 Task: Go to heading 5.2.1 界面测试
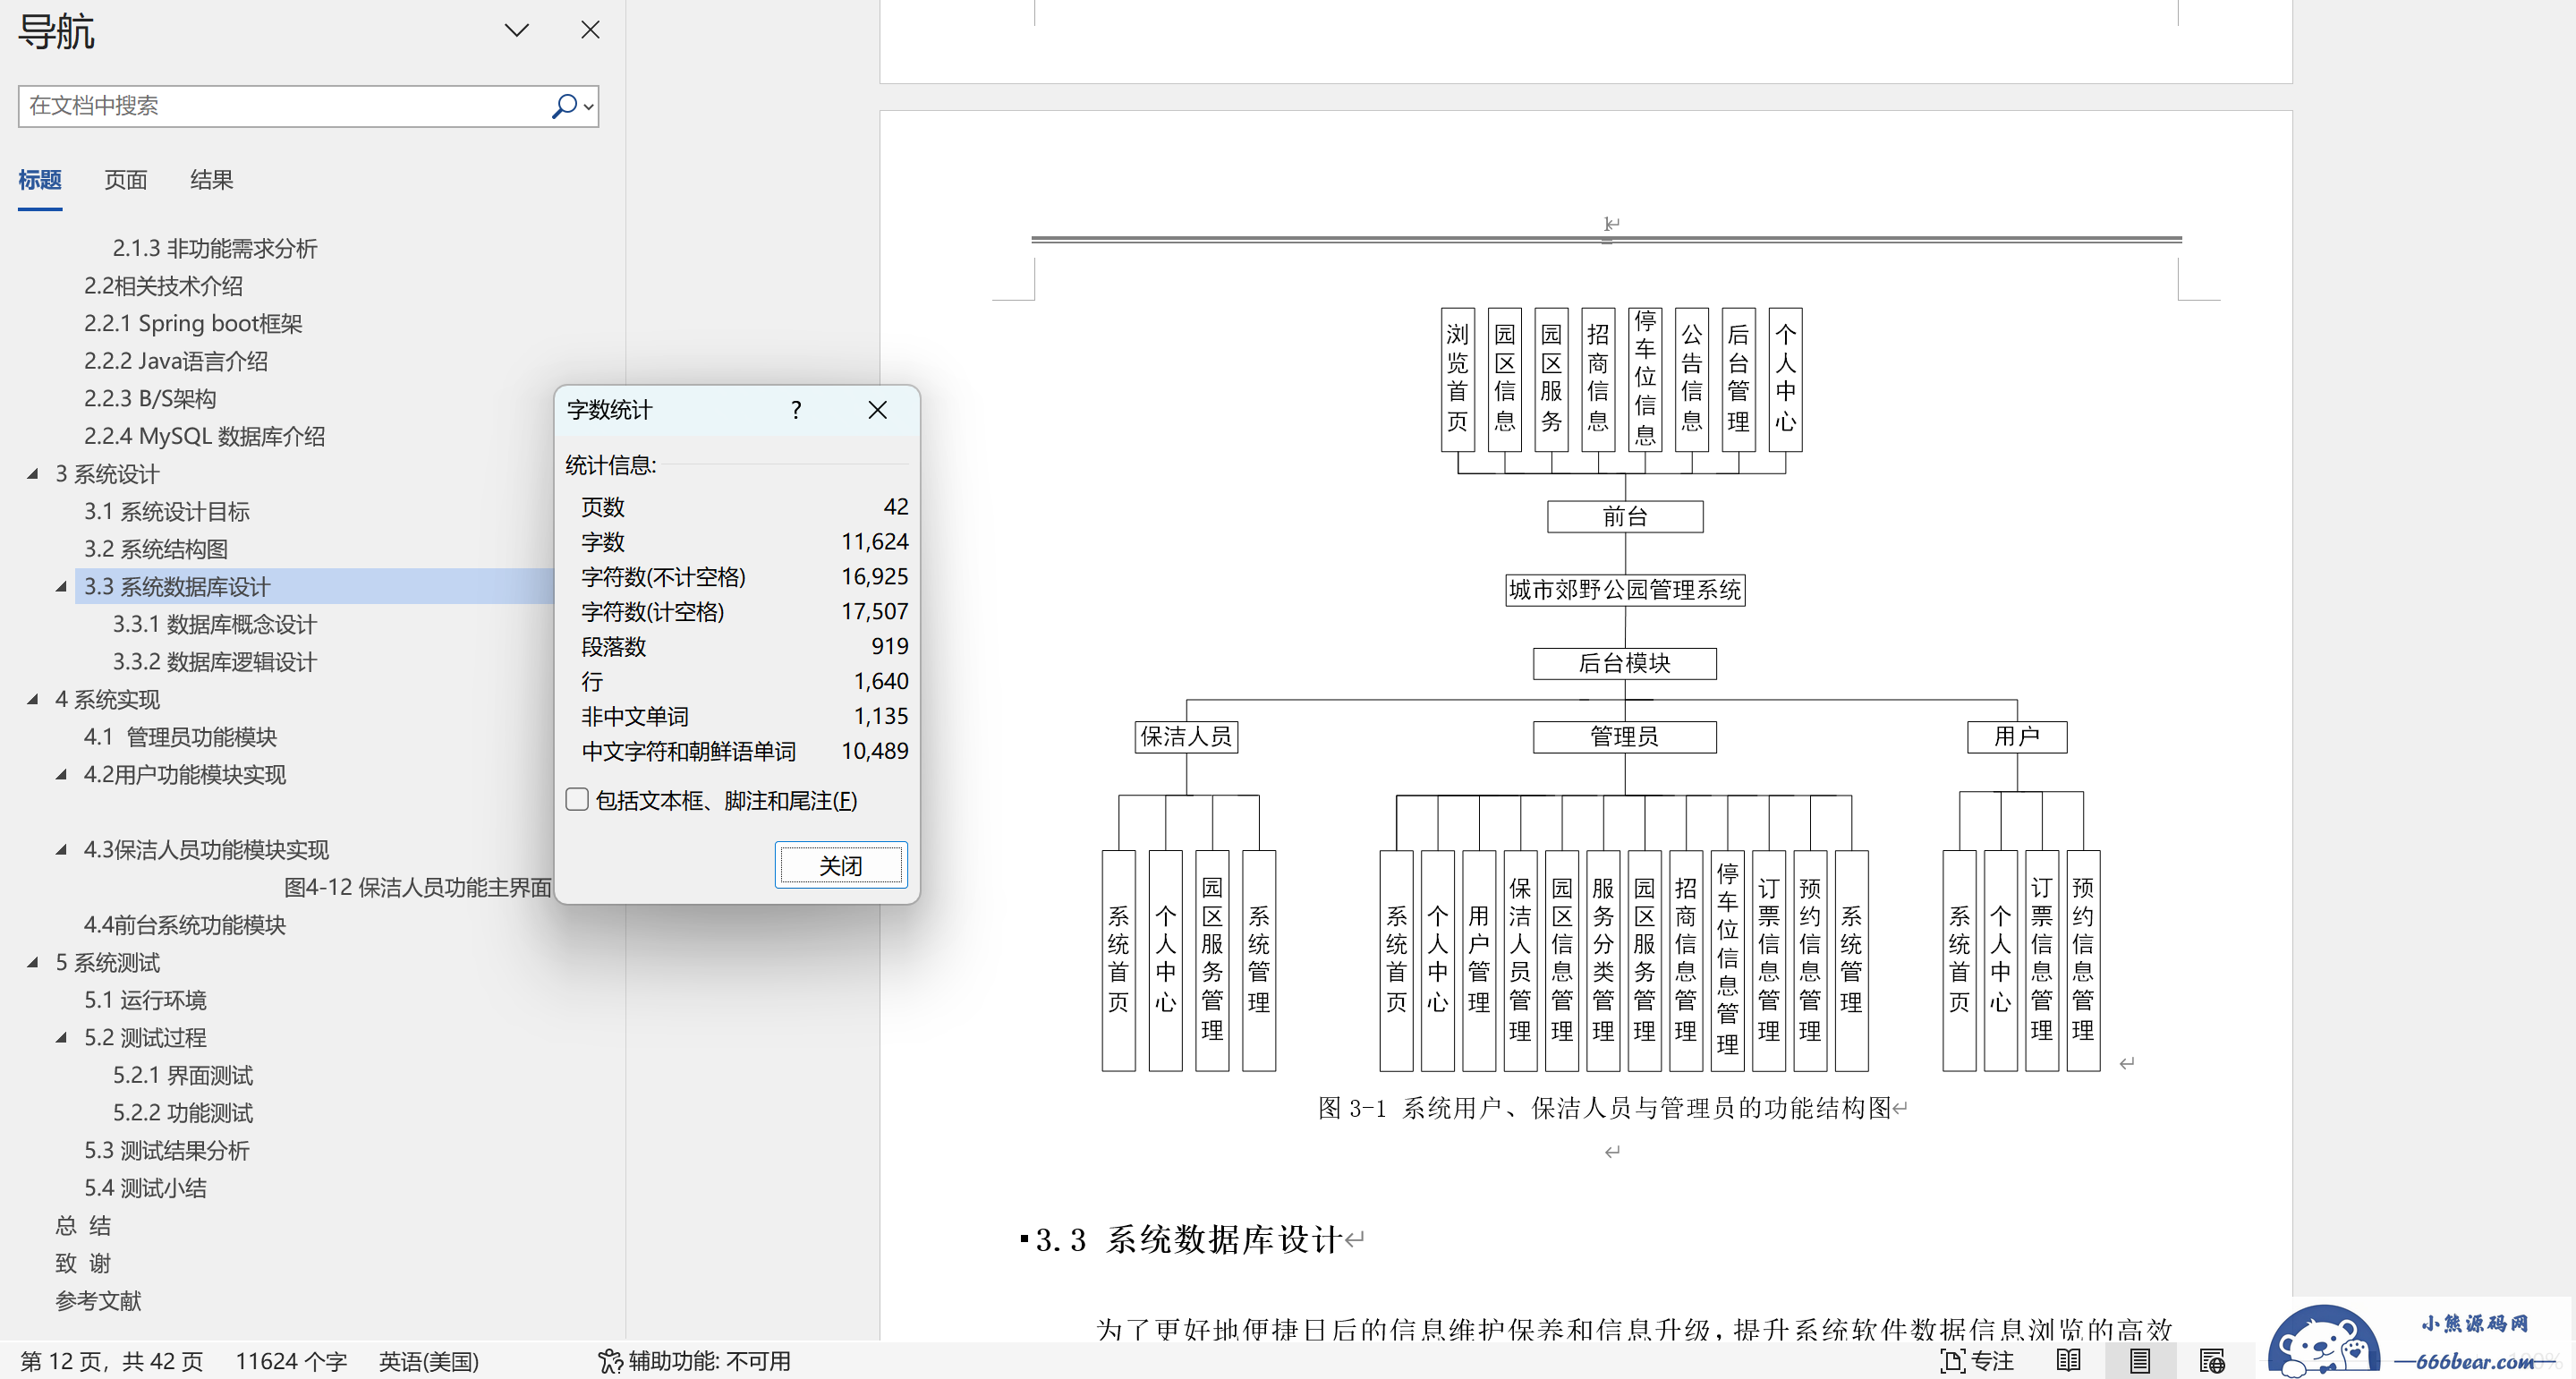click(x=183, y=1075)
